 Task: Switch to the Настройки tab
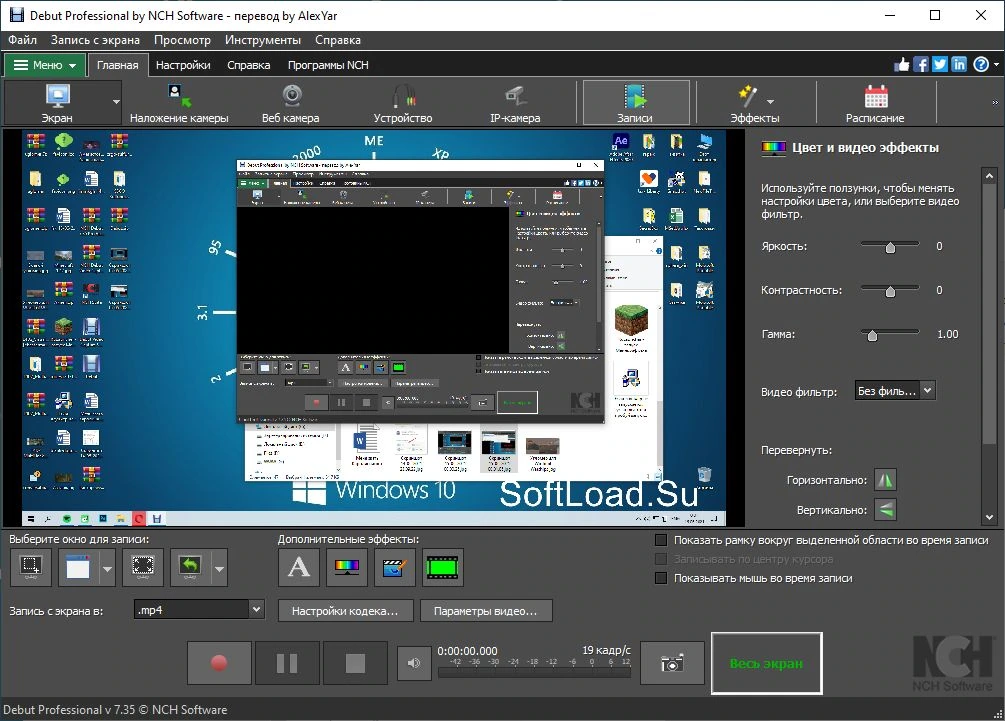pos(183,65)
